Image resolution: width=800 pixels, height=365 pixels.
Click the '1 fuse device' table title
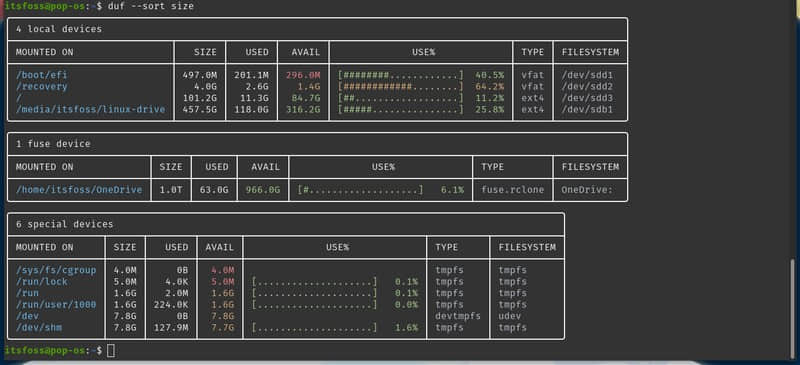(53, 144)
